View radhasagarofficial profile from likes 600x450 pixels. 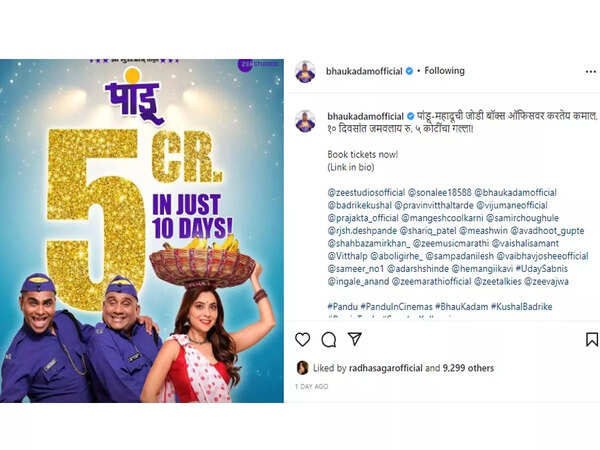click(386, 368)
